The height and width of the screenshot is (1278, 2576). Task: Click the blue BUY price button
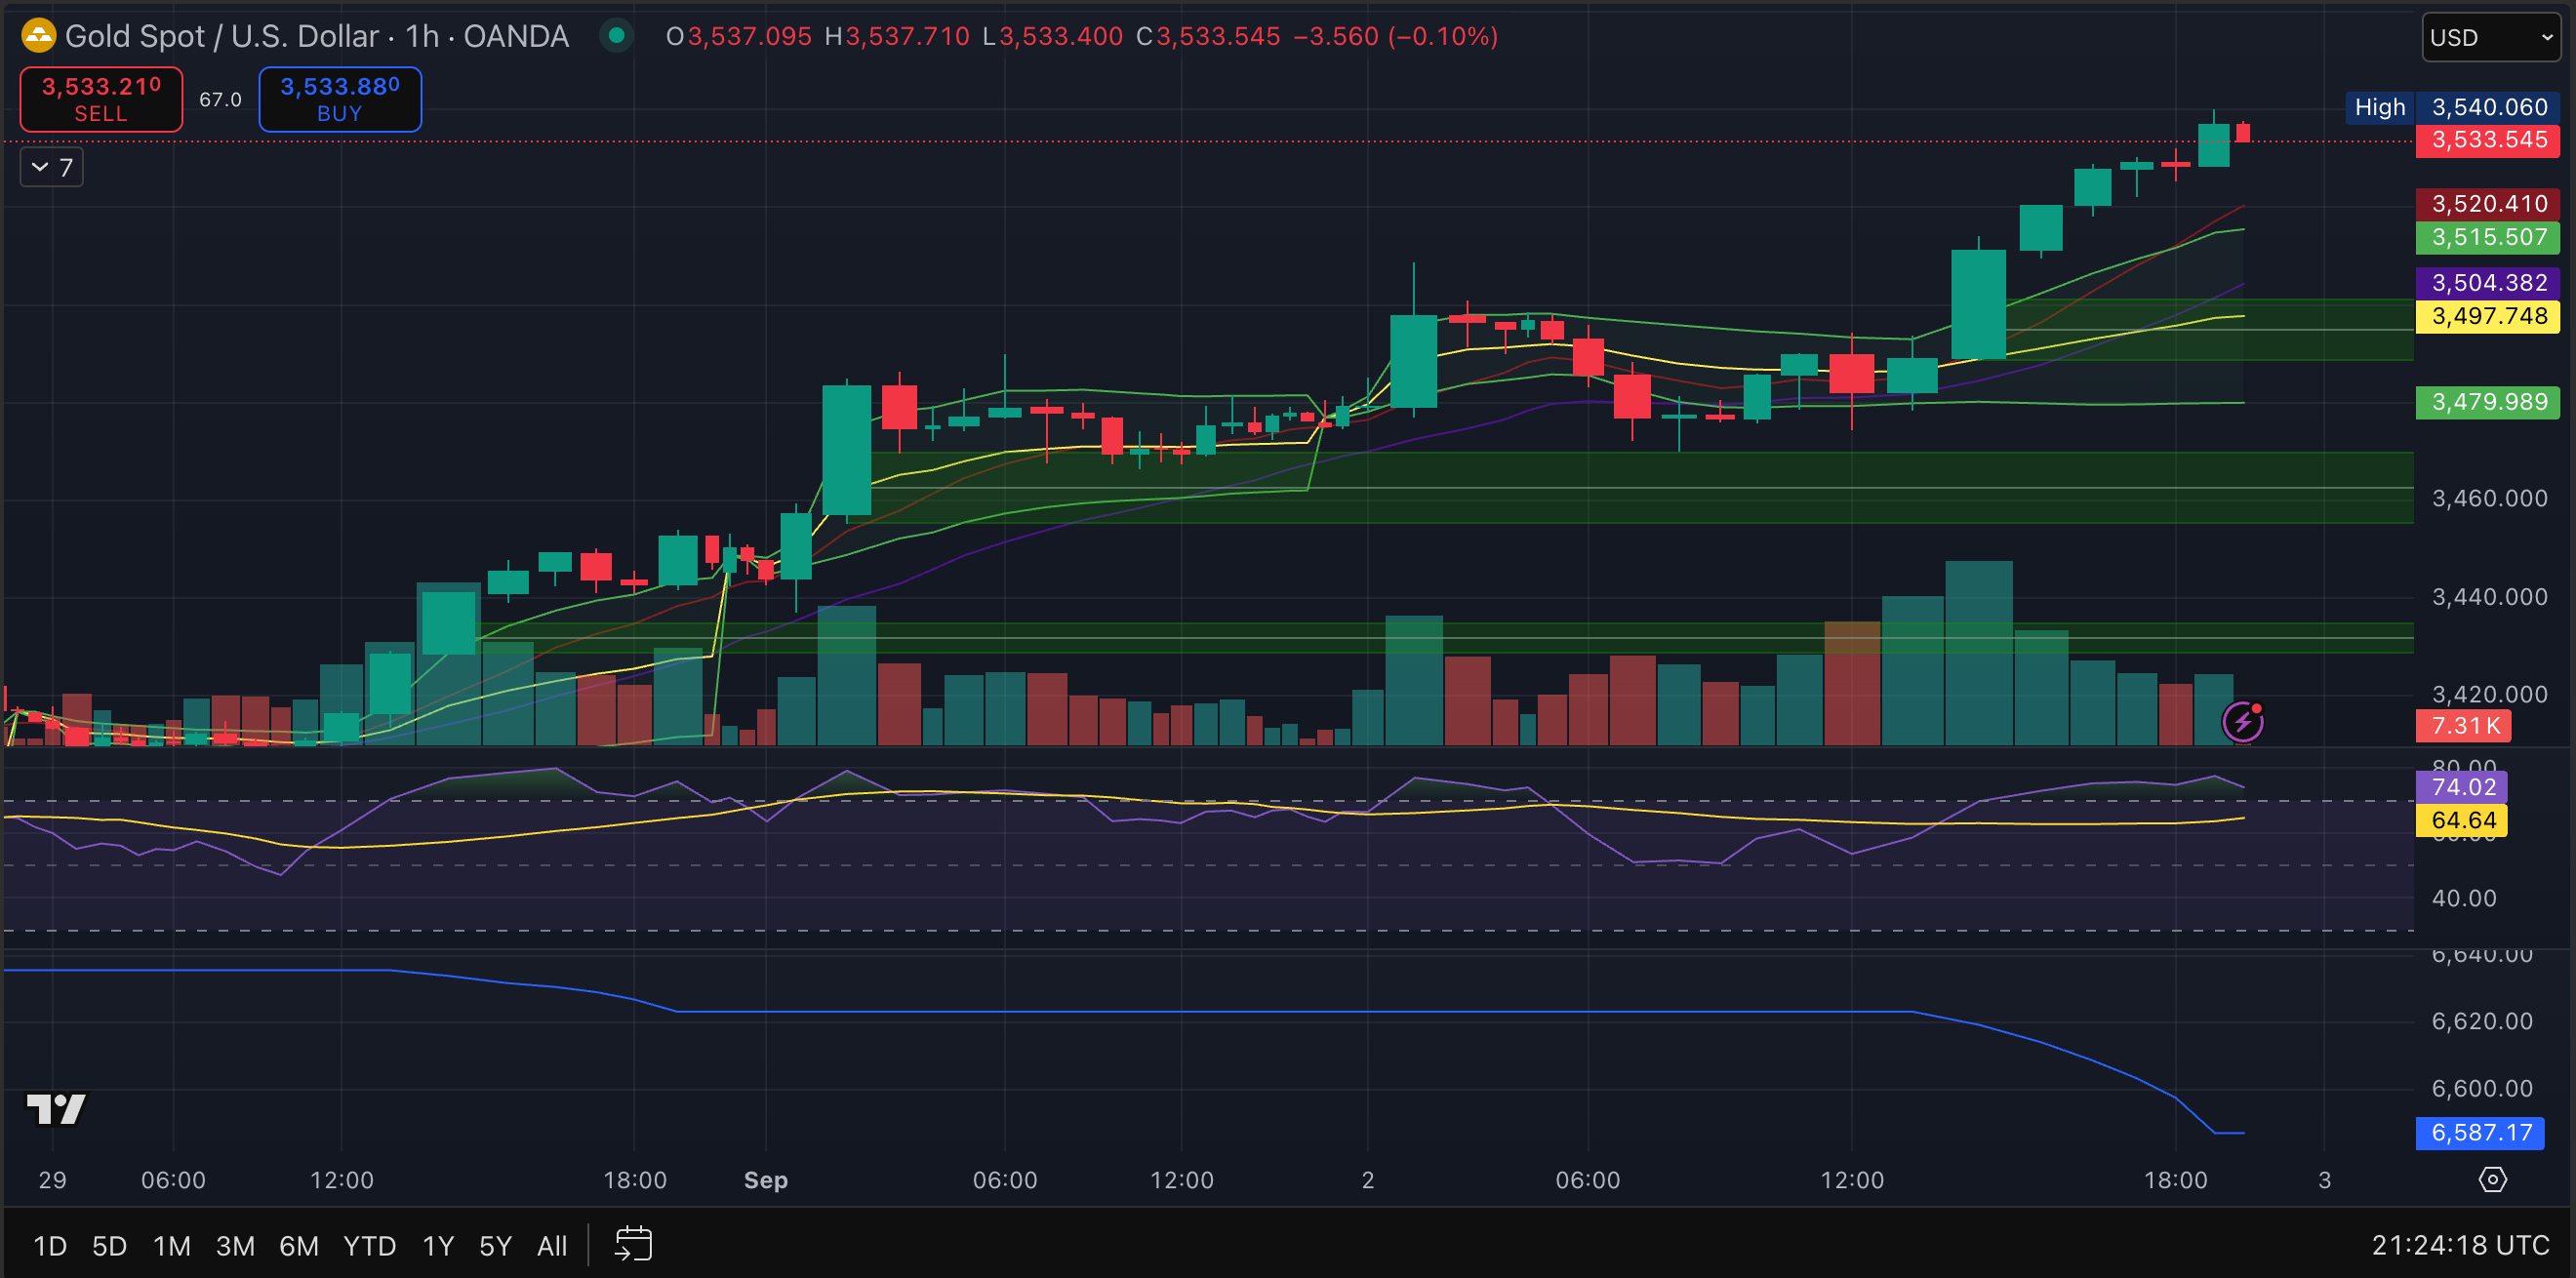click(x=340, y=99)
